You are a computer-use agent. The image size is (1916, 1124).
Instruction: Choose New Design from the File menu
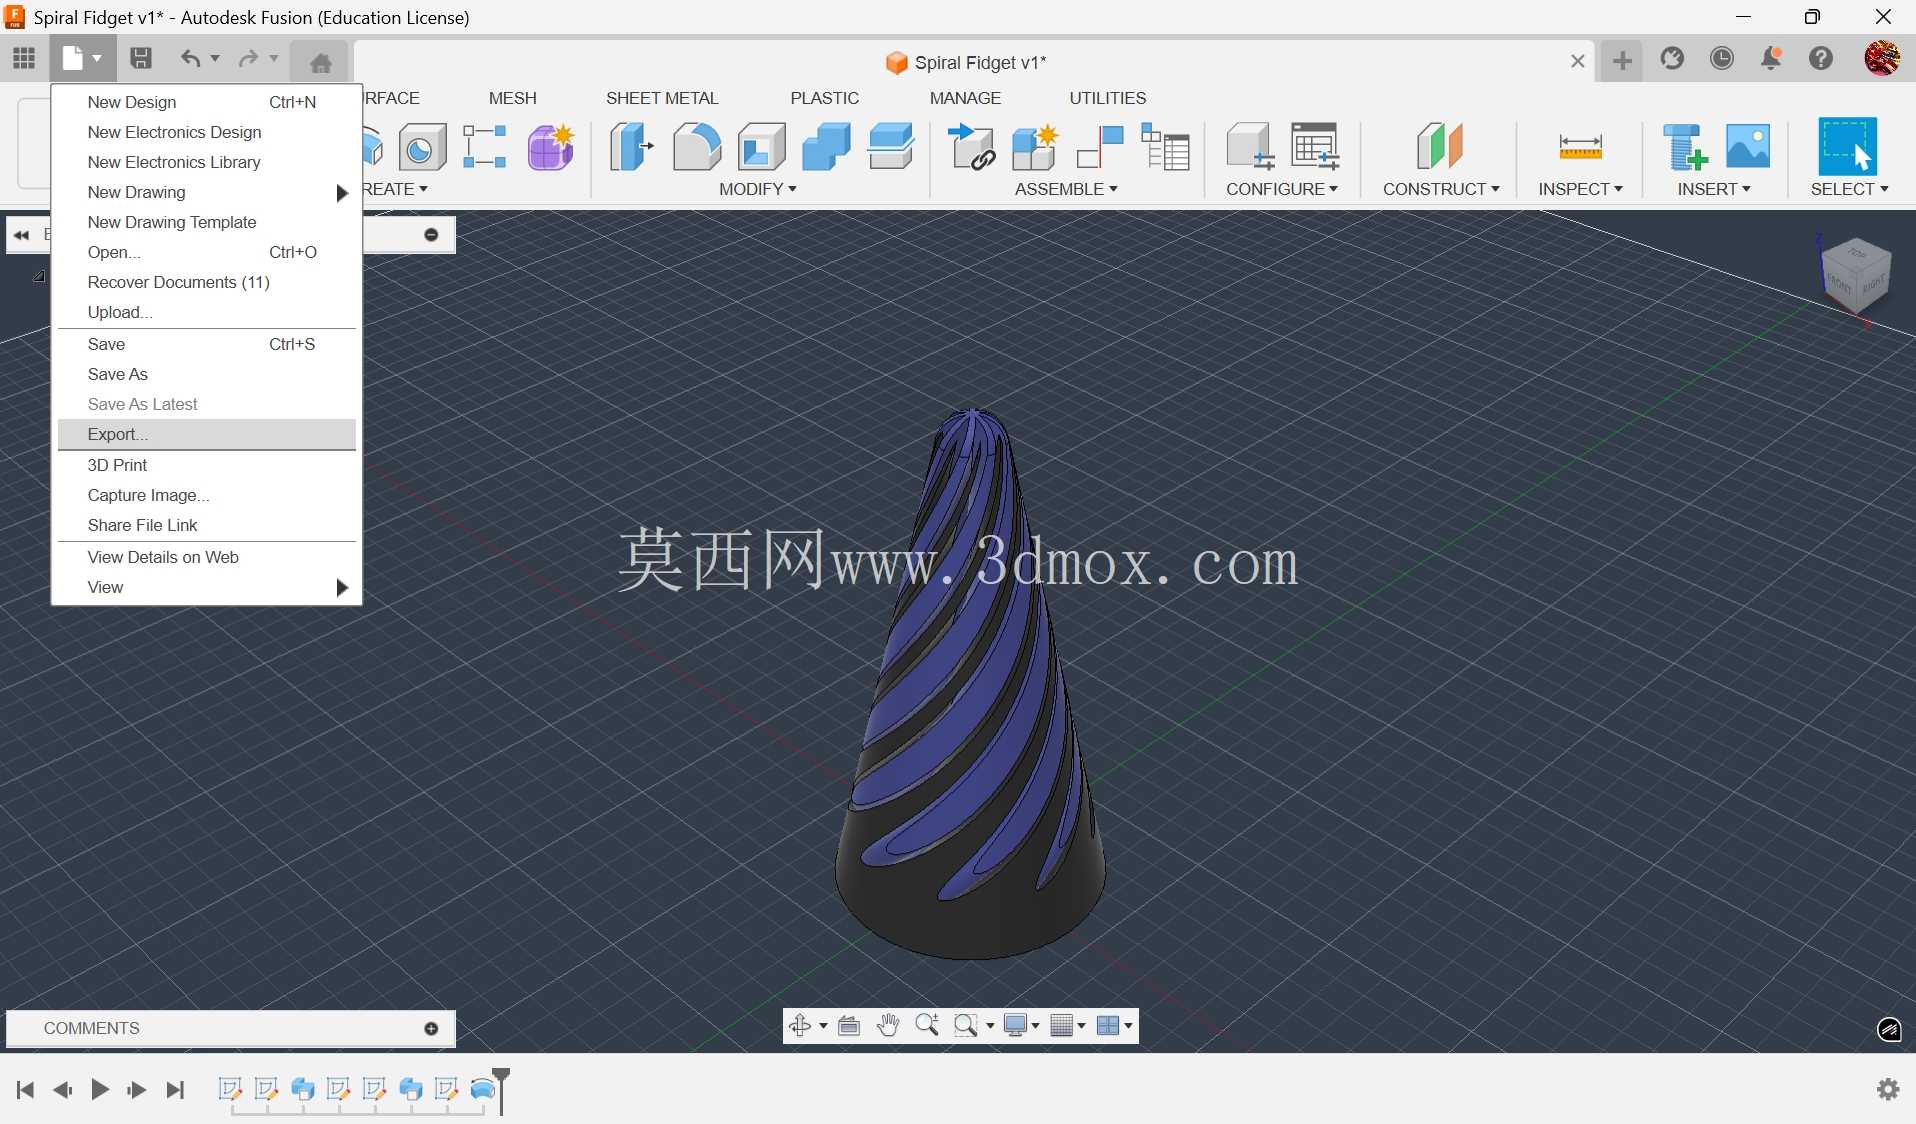point(207,102)
